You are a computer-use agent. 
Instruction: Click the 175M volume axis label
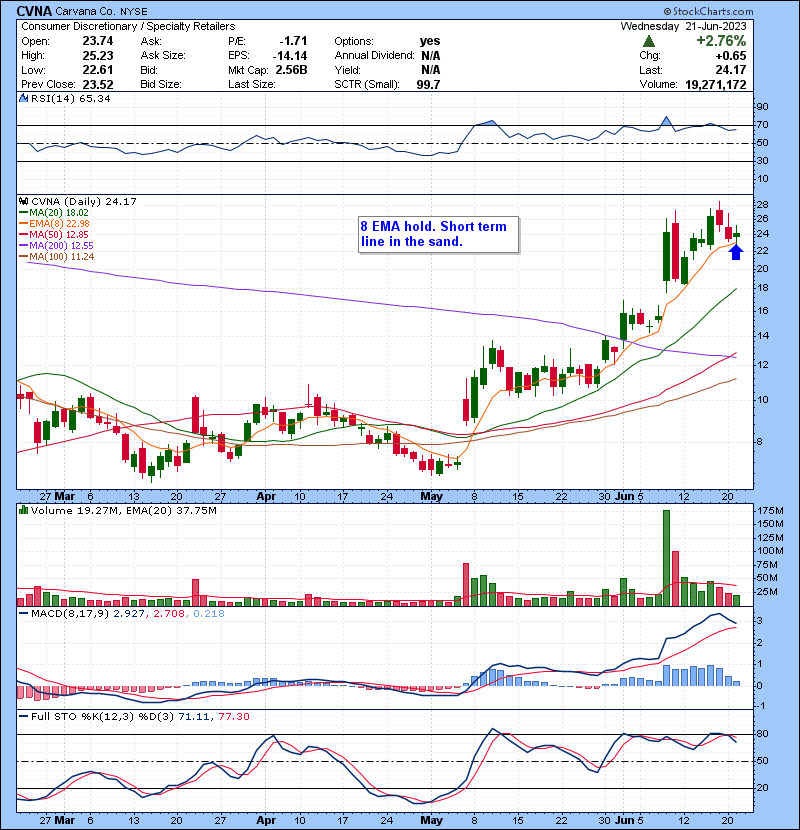[x=770, y=511]
